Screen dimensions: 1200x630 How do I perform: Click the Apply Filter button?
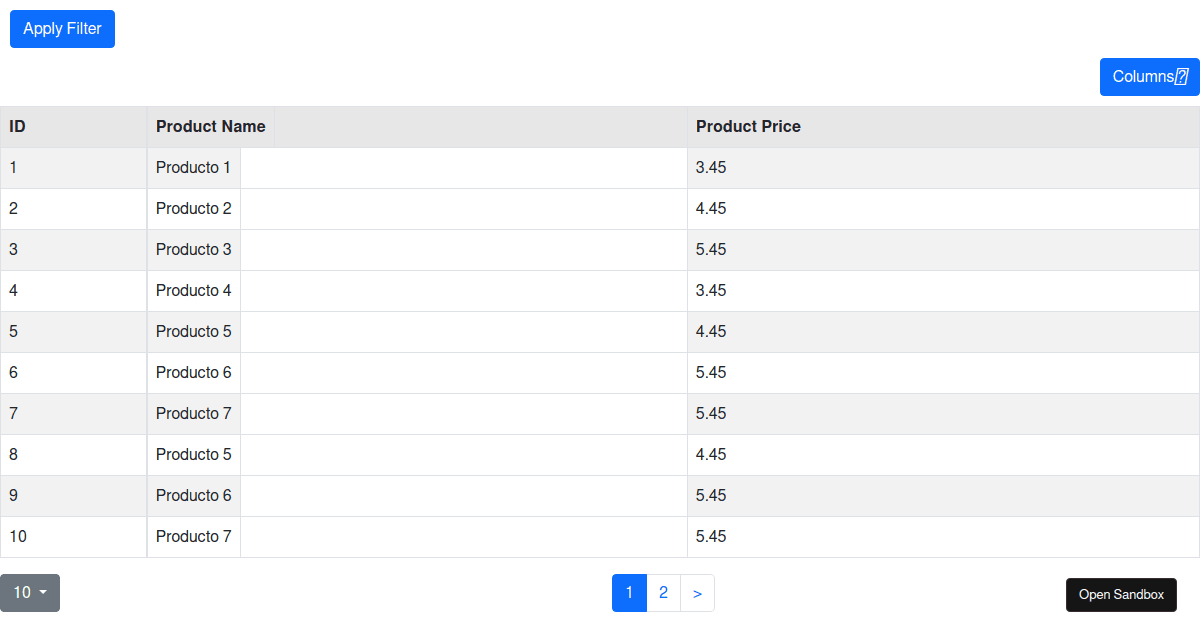pos(62,29)
